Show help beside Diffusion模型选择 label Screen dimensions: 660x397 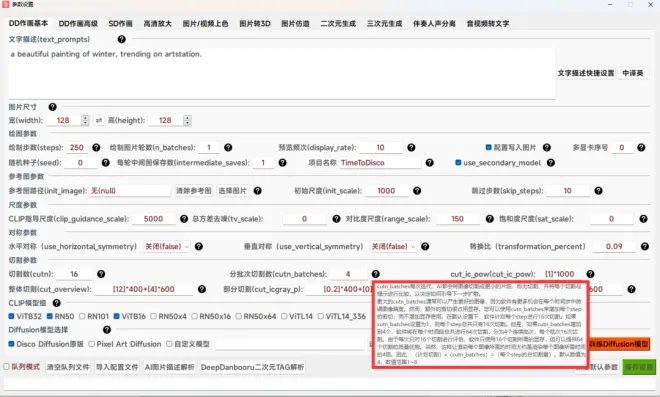107,330
